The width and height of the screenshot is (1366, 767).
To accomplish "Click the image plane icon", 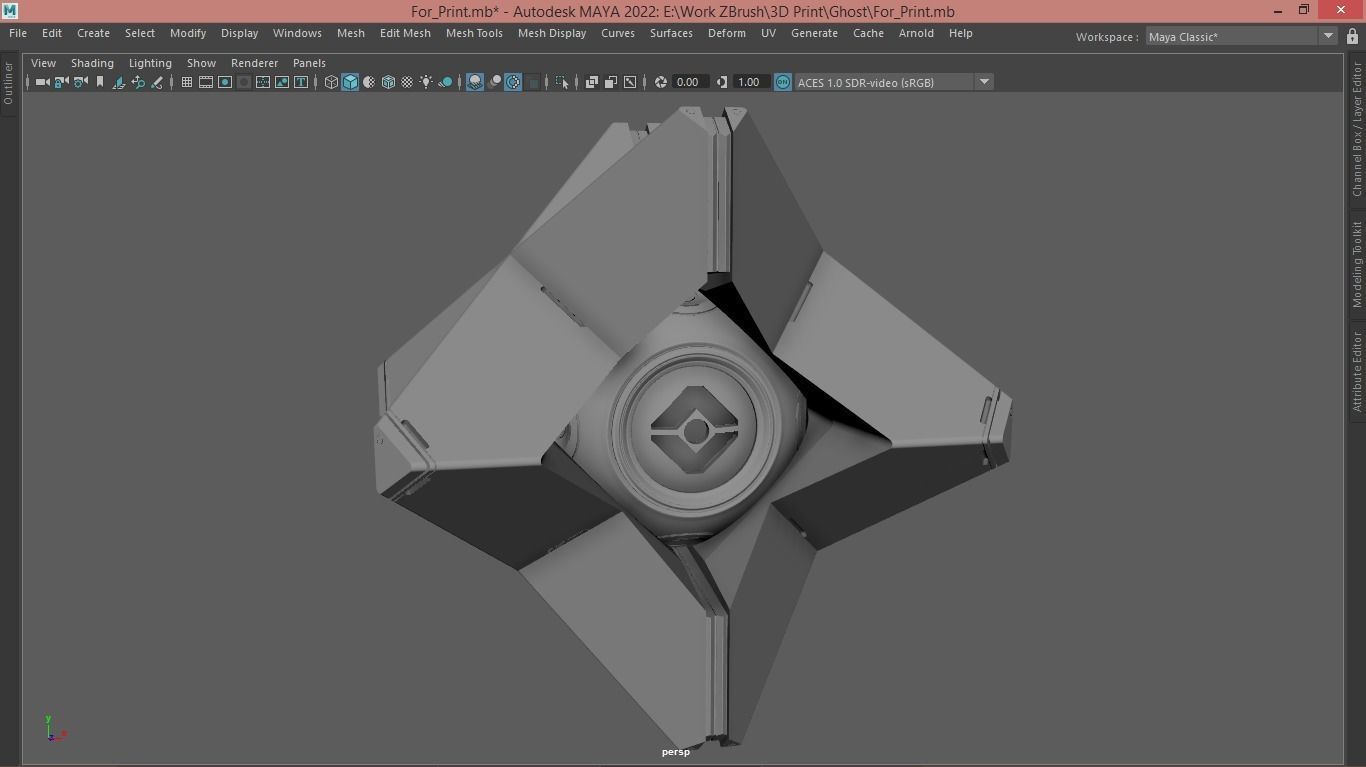I will 119,82.
